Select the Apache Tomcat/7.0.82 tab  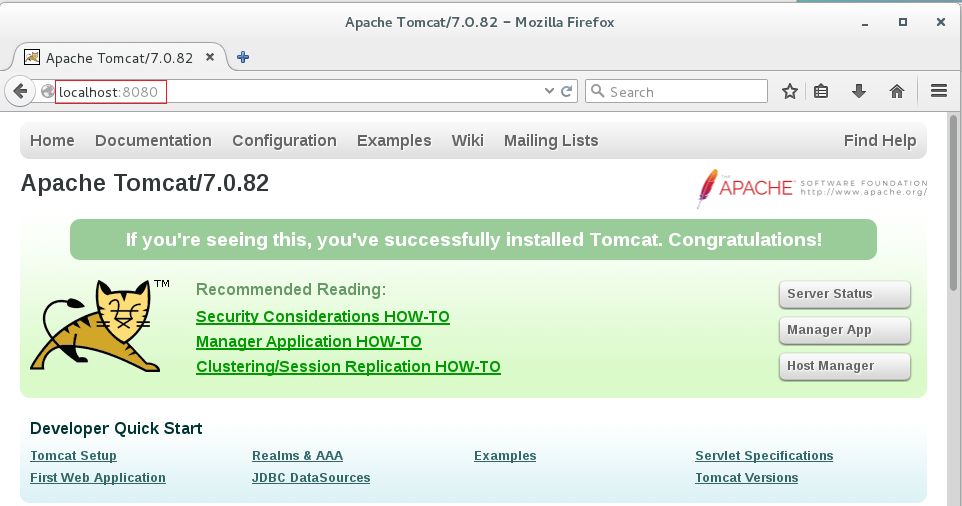[x=120, y=58]
